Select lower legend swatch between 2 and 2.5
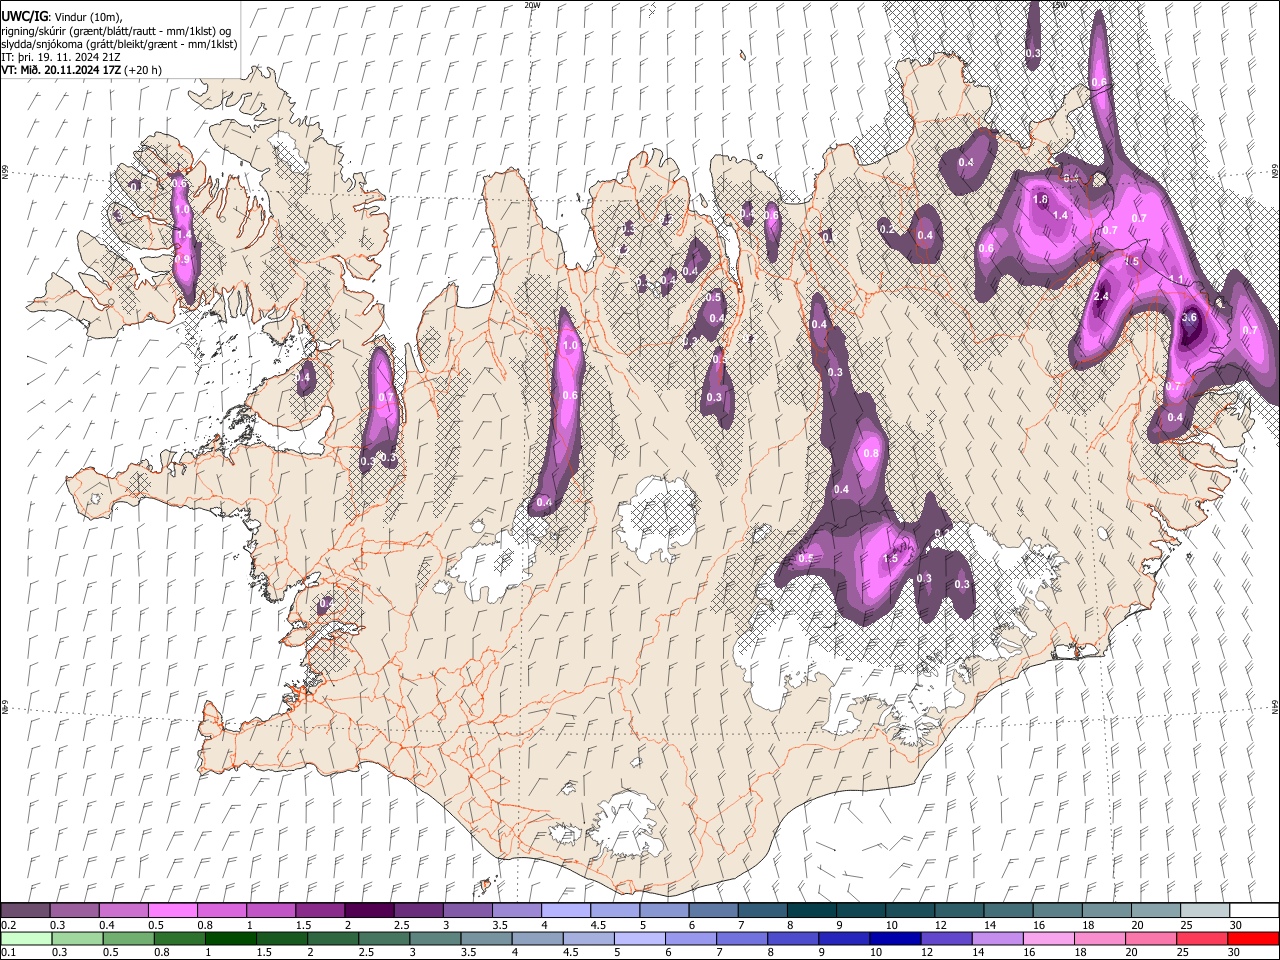This screenshot has width=1280, height=960. click(x=332, y=938)
